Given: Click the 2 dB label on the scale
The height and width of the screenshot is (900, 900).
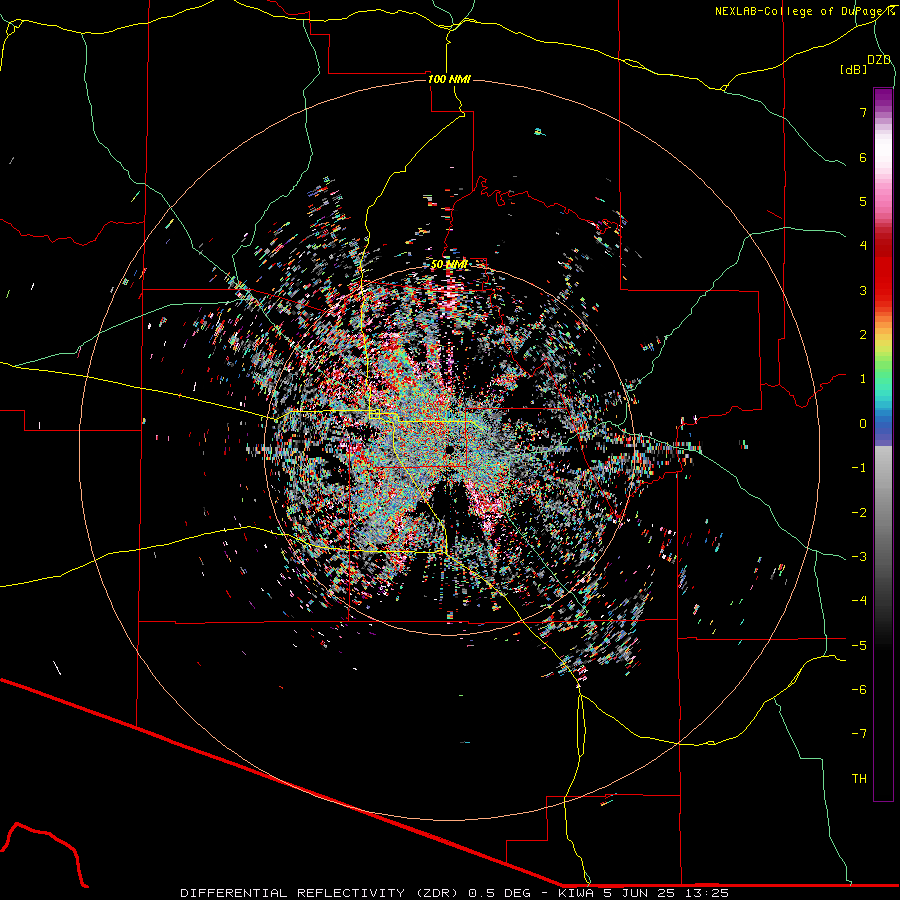Looking at the screenshot, I should 863,335.
